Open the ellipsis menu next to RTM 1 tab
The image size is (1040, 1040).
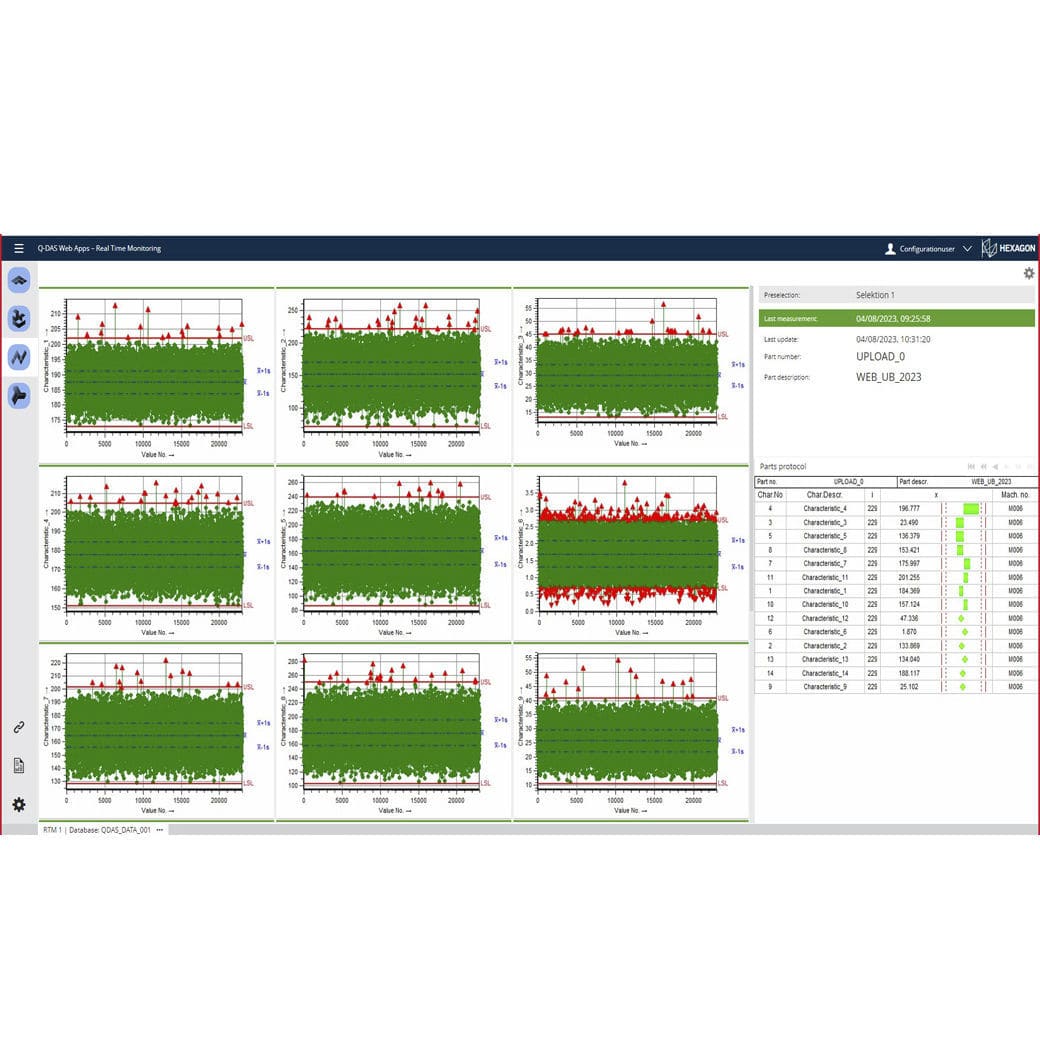click(x=157, y=830)
